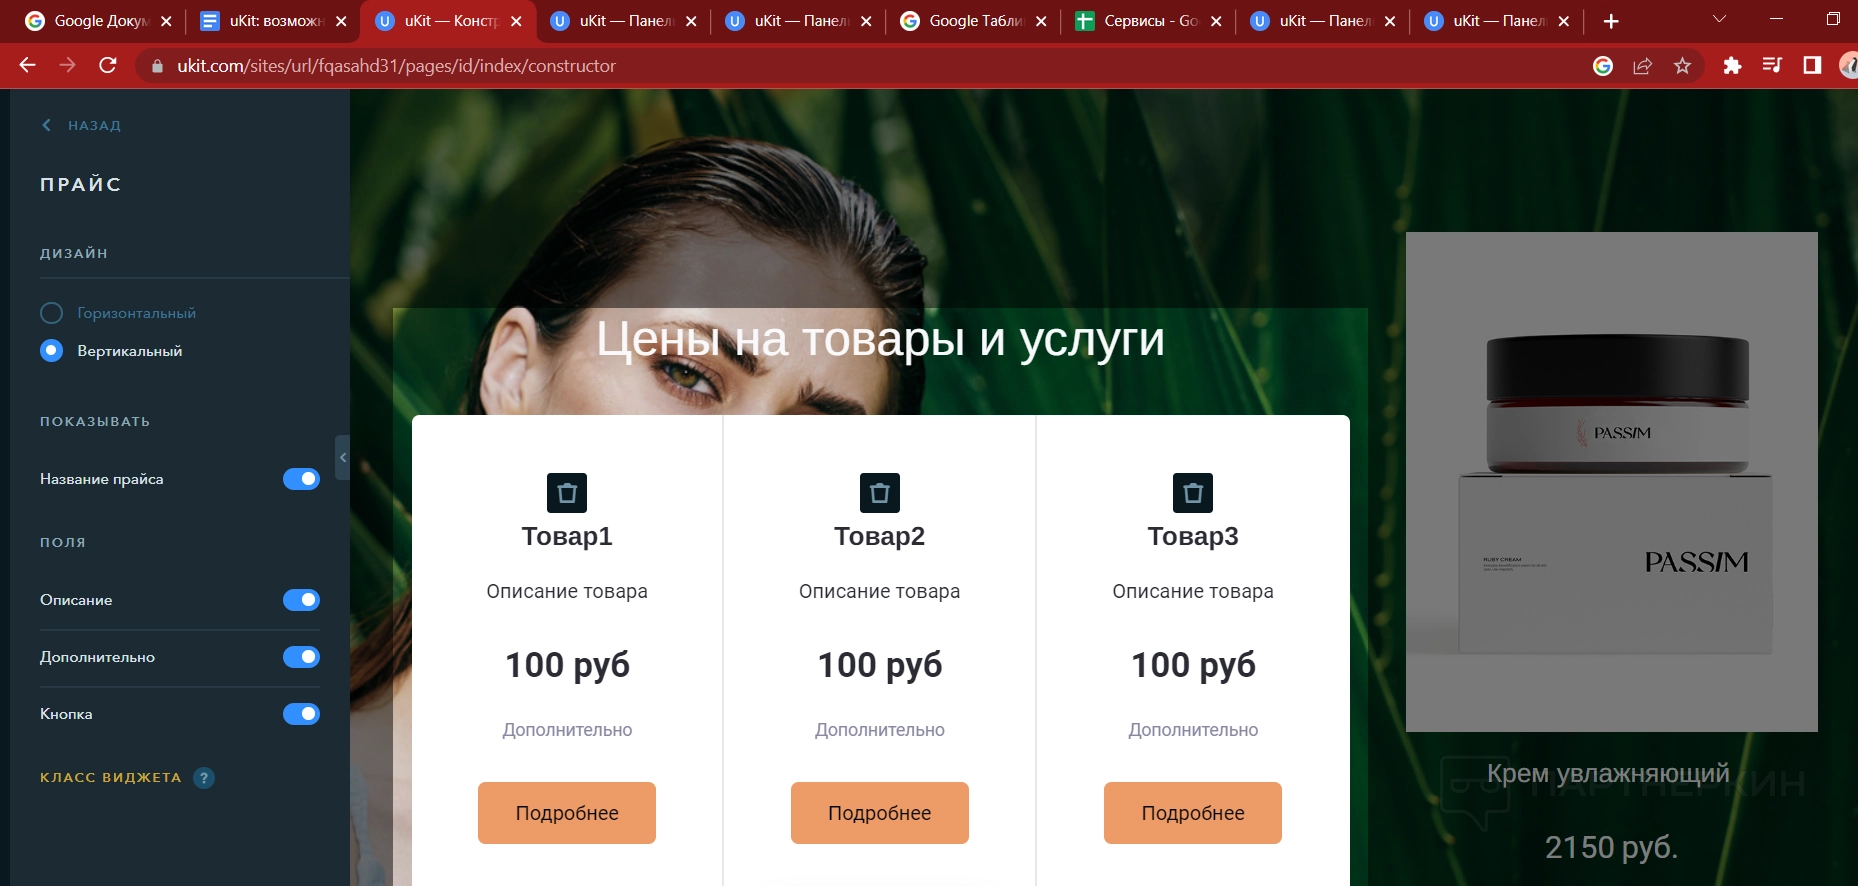Viewport: 1858px width, 886px height.
Task: Close the active uKit — Констр tab
Action: (516, 21)
